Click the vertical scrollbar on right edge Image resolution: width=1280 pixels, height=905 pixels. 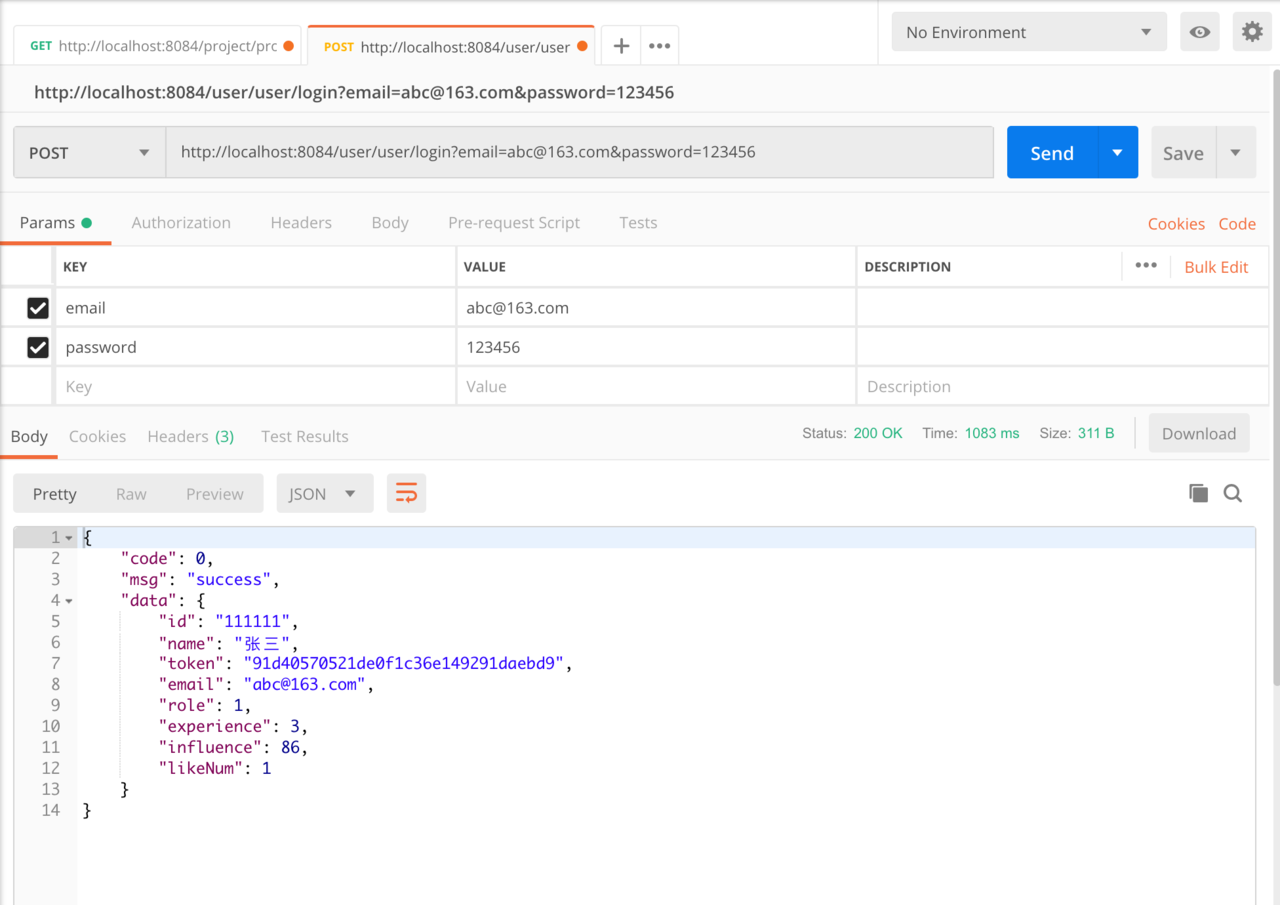[x=1275, y=378]
